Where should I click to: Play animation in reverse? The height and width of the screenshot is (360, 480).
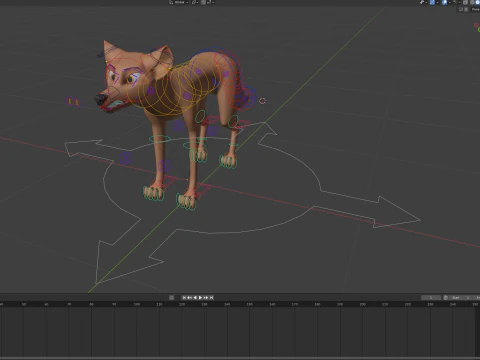click(195, 297)
